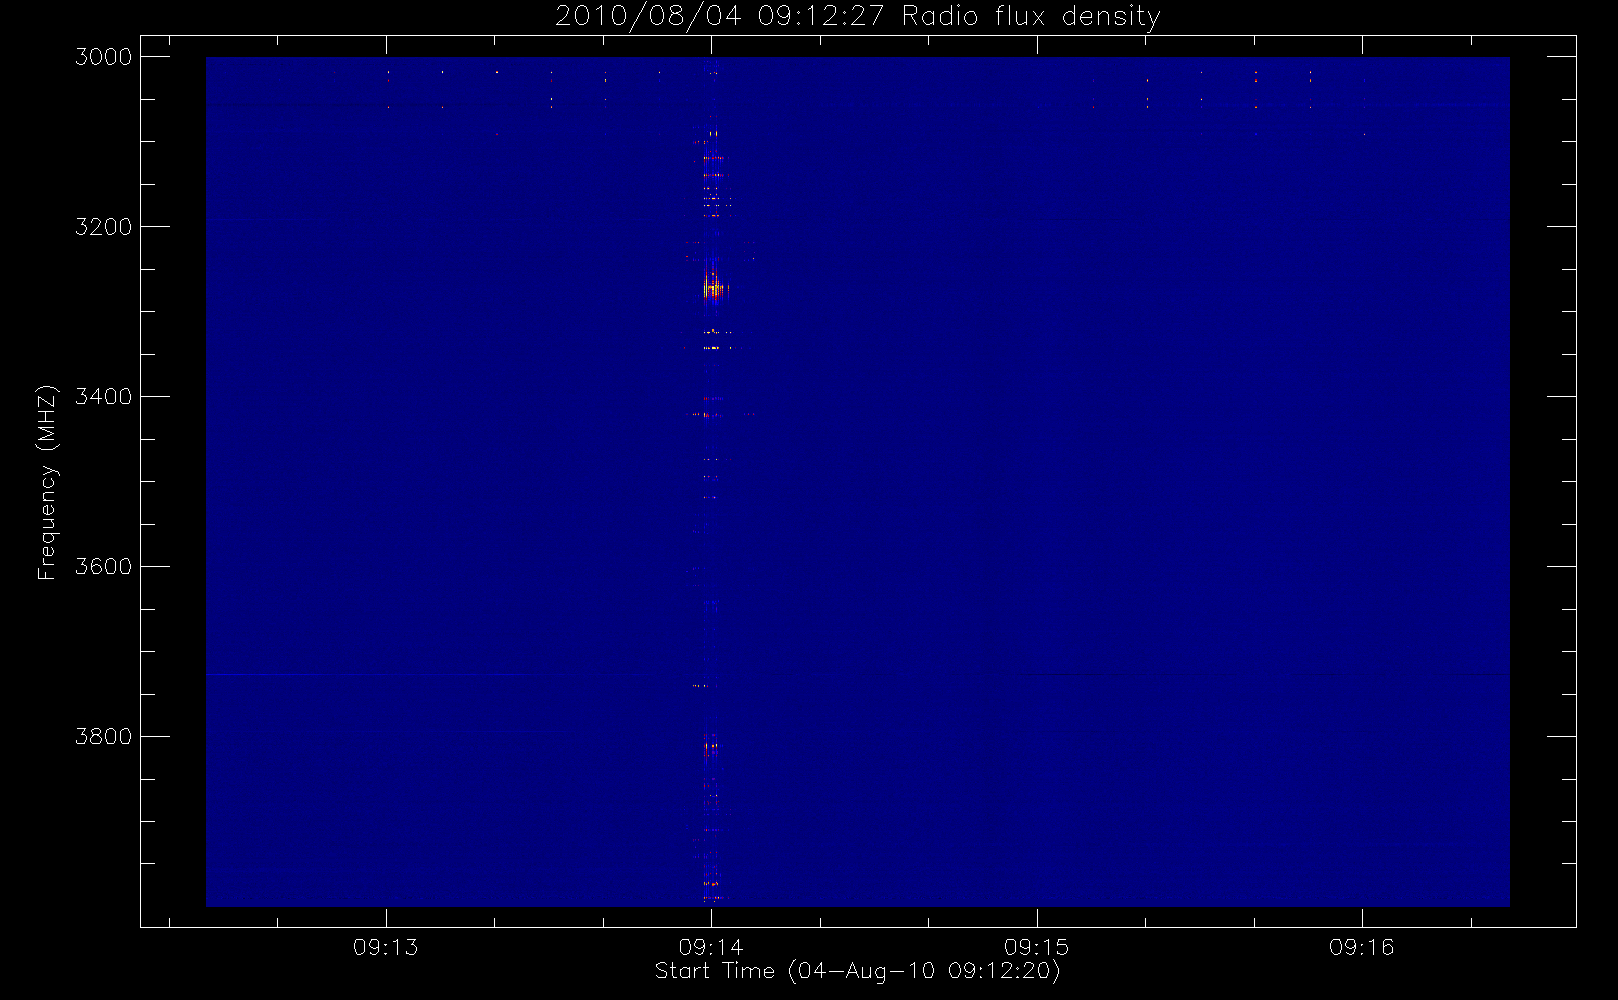1618x1000 pixels.
Task: Select the 09:14 time axis label
Action: 711,947
